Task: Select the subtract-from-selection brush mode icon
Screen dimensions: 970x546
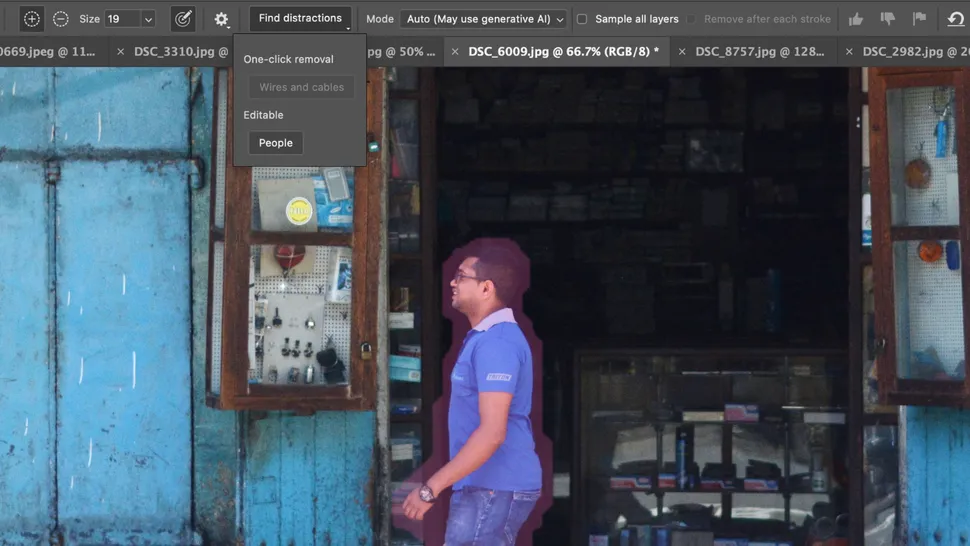Action: pyautogui.click(x=61, y=19)
